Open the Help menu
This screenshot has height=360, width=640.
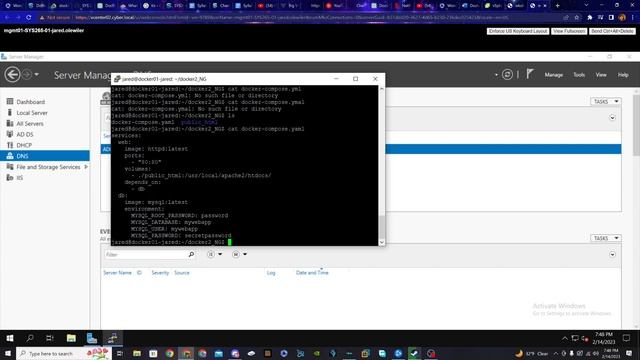tap(623, 75)
